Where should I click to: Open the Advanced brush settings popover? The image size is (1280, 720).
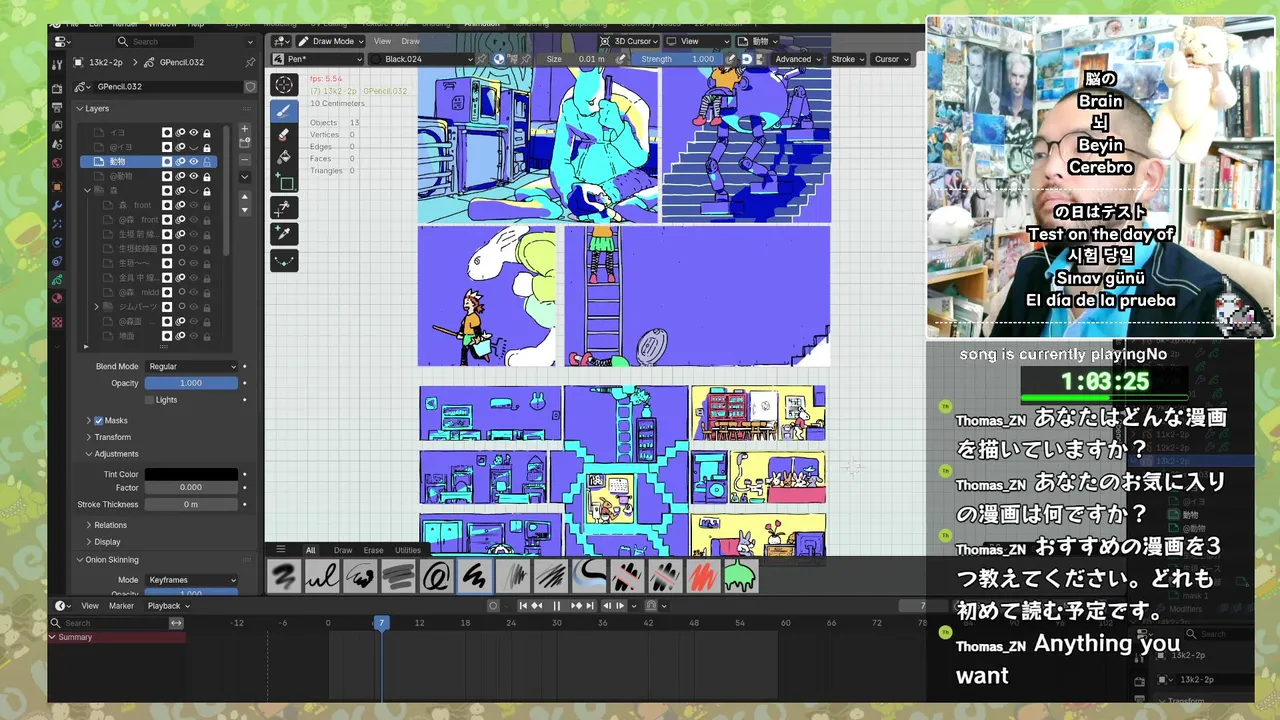point(798,59)
